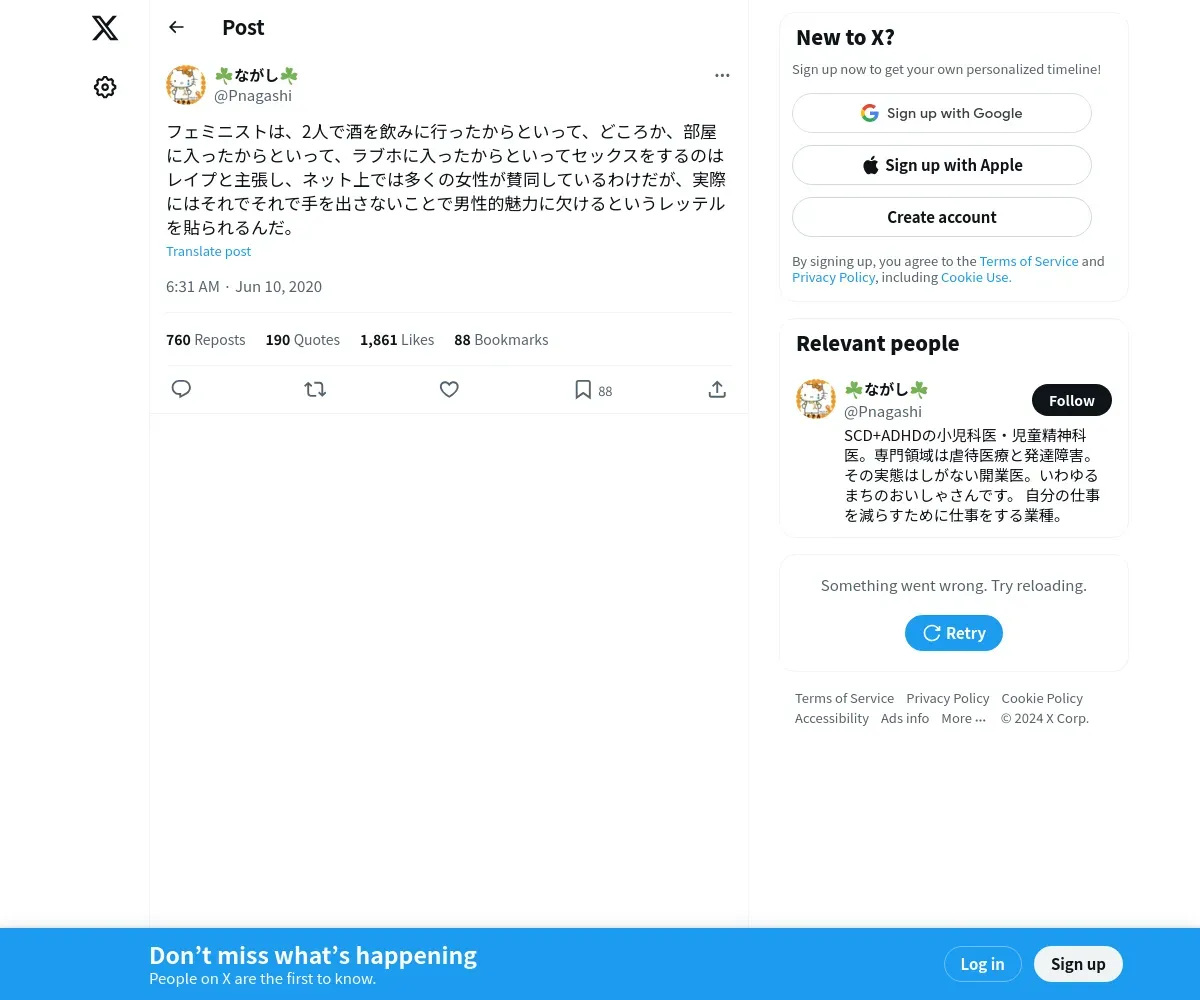Expand the footer More menu

[x=963, y=718]
